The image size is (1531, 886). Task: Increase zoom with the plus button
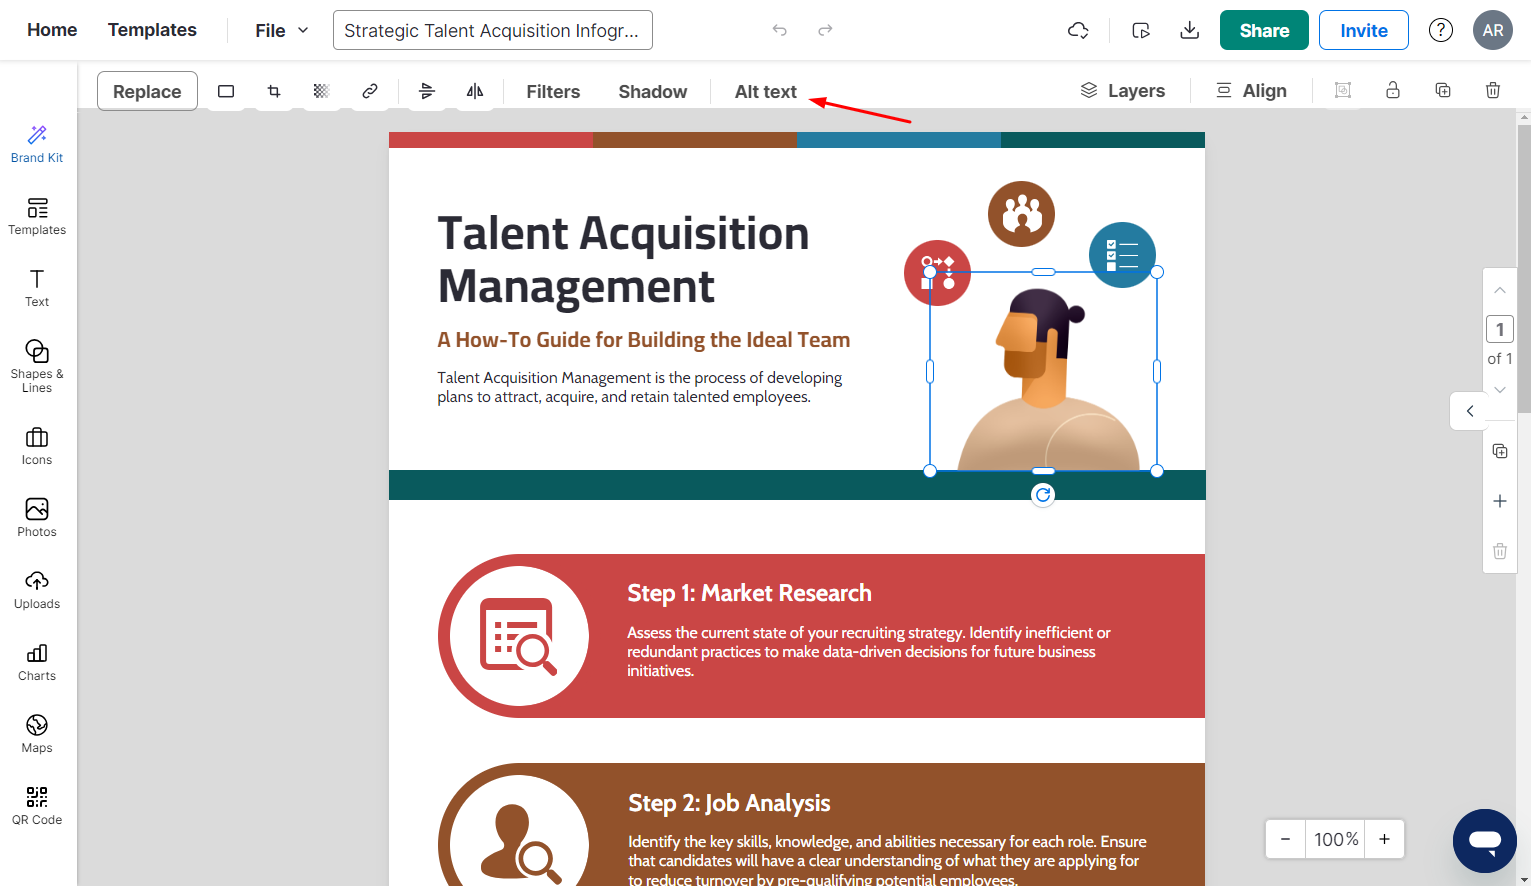(1384, 839)
